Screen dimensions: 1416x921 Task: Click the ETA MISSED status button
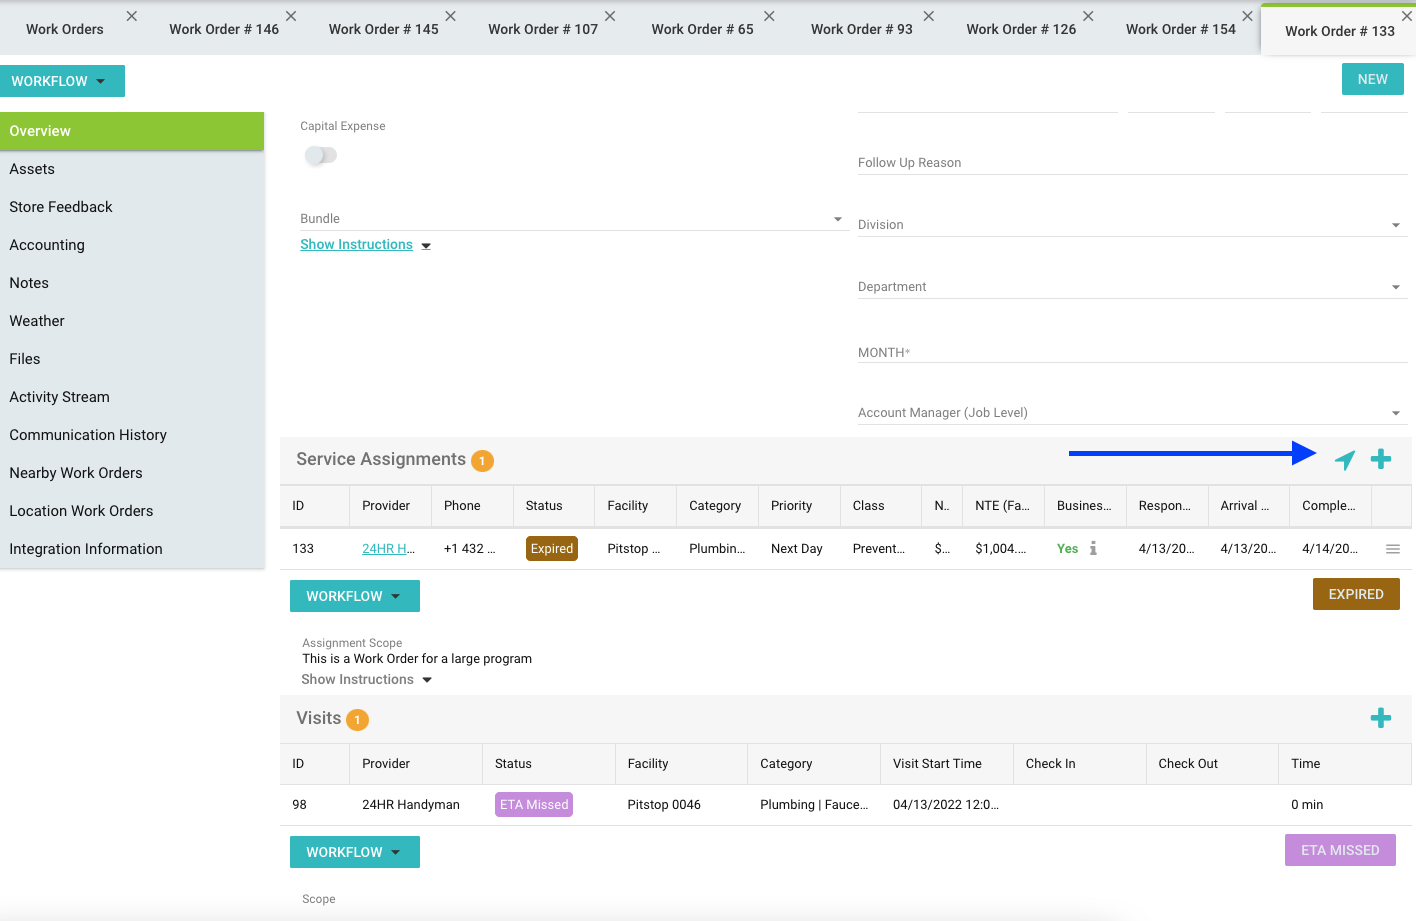(1340, 850)
